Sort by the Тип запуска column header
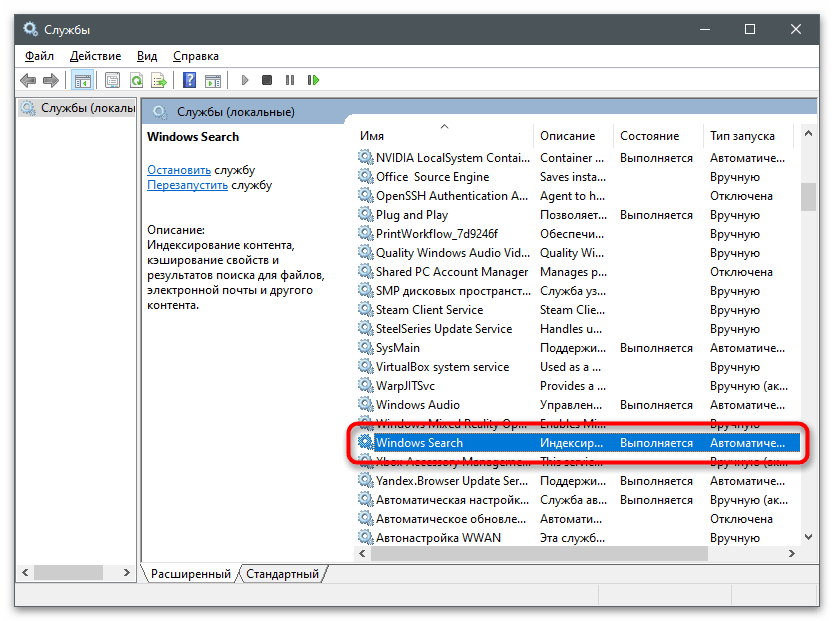 748,136
